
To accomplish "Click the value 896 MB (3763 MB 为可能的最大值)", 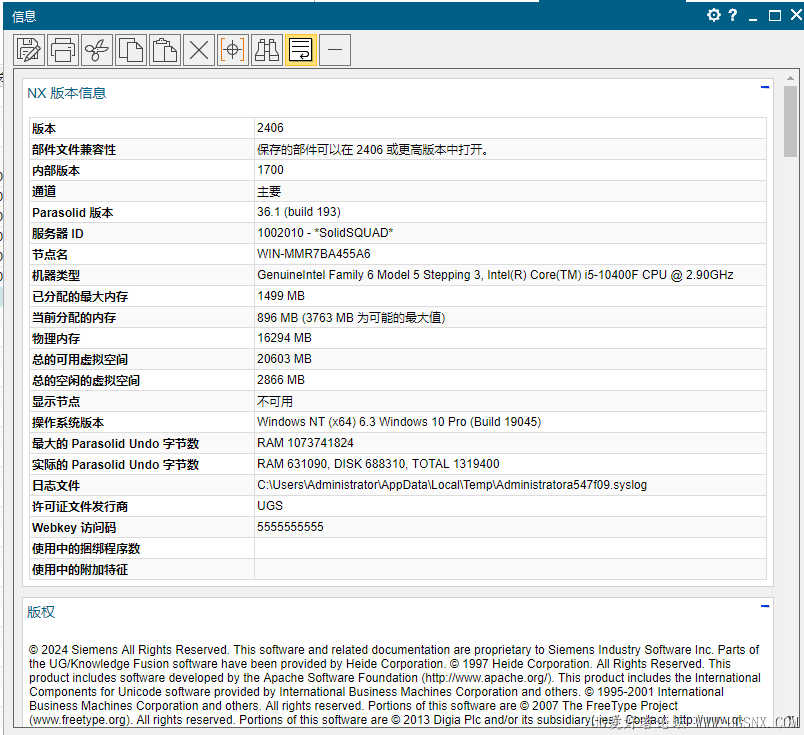I will (x=351, y=317).
